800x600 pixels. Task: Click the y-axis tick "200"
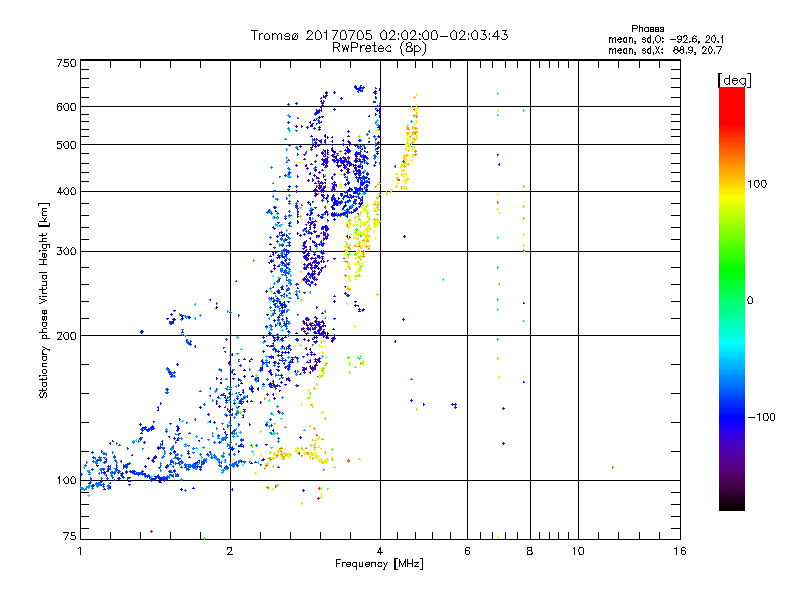[66, 336]
